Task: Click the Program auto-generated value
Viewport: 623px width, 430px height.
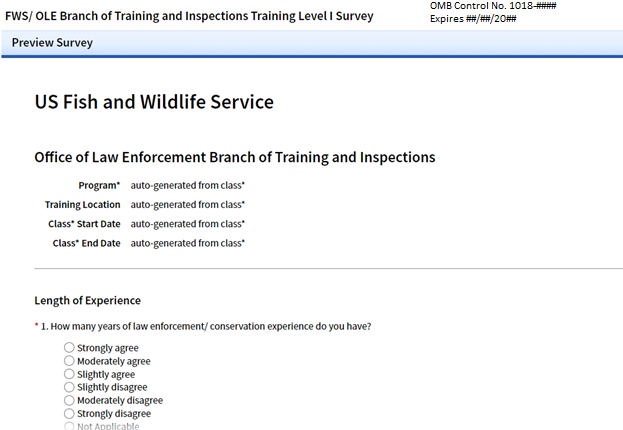Action: coord(188,186)
